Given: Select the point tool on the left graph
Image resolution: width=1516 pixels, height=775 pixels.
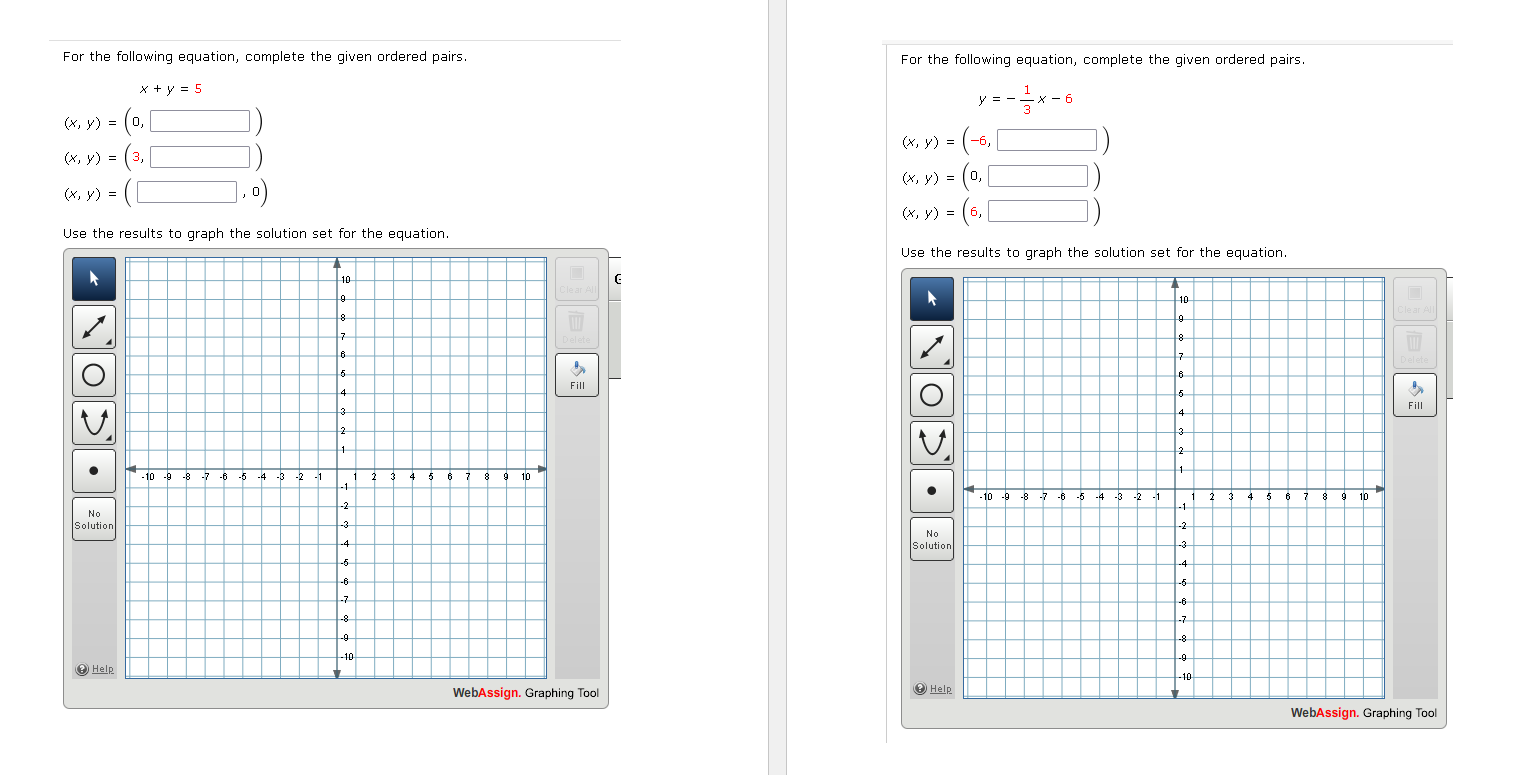Looking at the screenshot, I should click(93, 470).
